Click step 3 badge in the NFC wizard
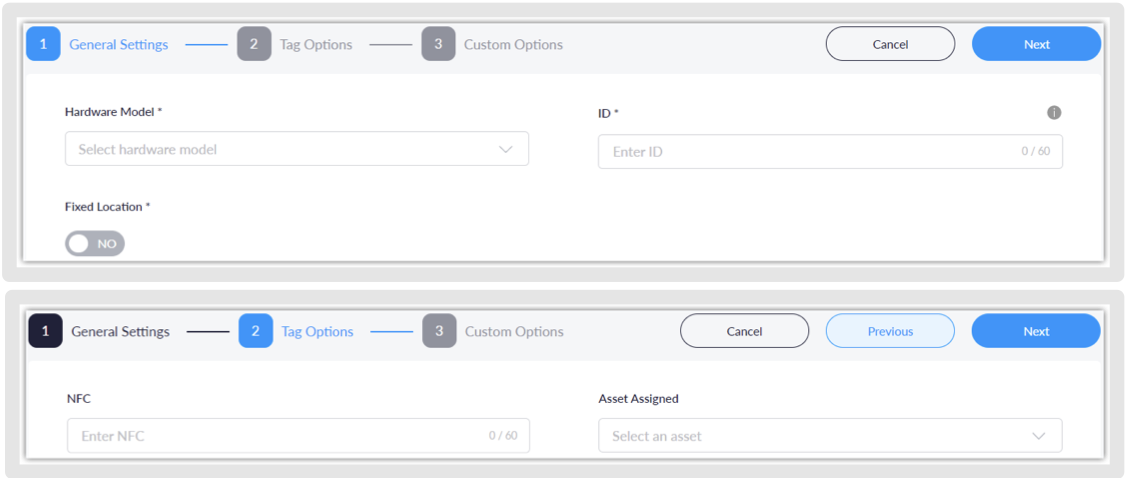Viewport: 1126px width, 478px height. [x=439, y=331]
